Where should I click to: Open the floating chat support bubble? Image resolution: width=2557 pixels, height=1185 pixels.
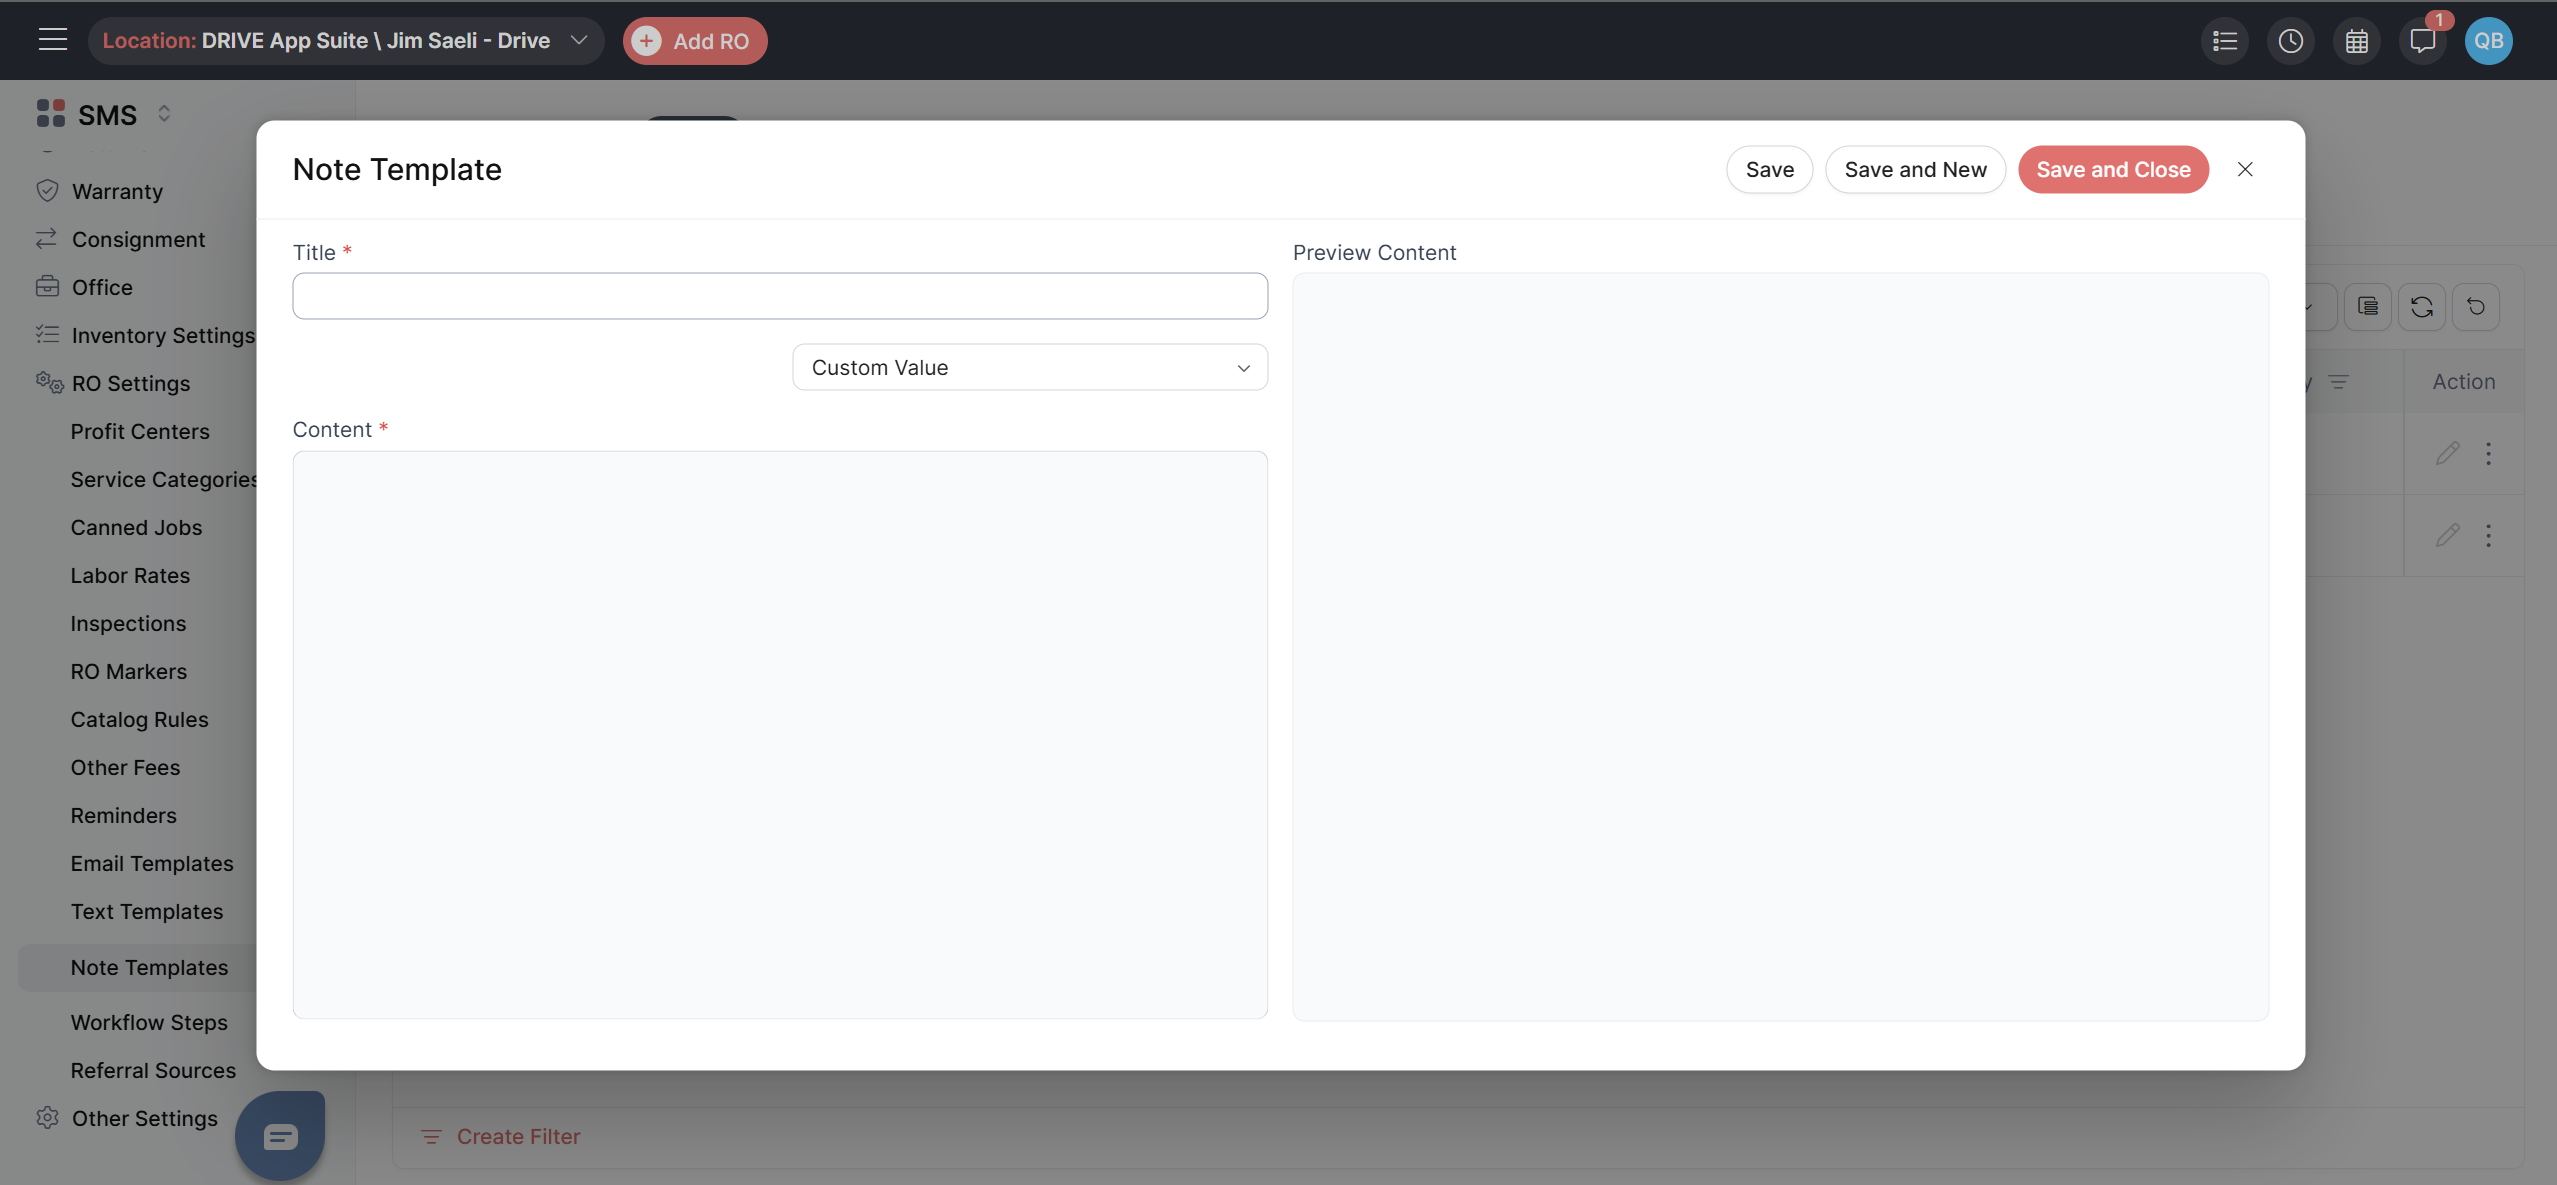click(x=280, y=1136)
